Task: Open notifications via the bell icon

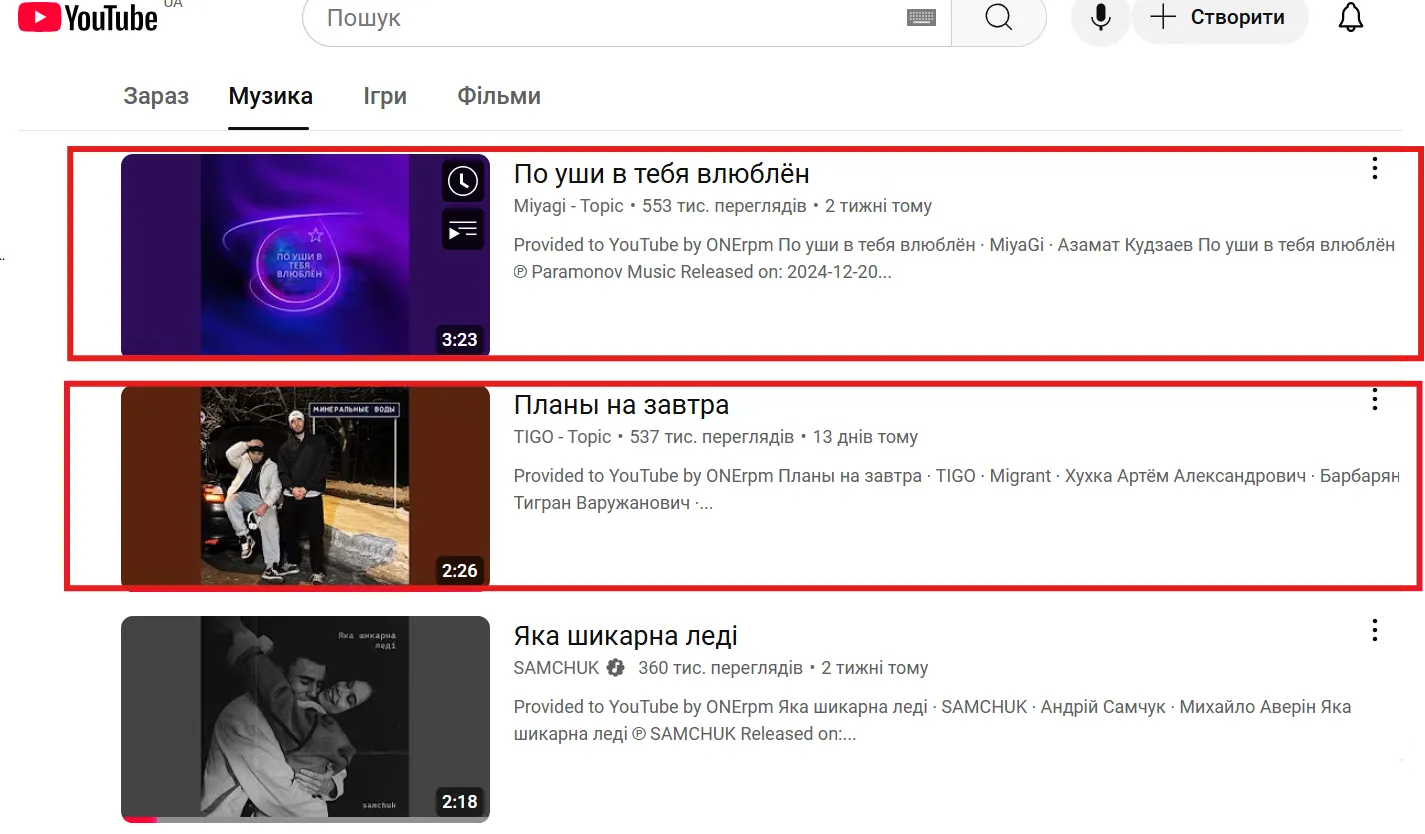Action: 1350,17
